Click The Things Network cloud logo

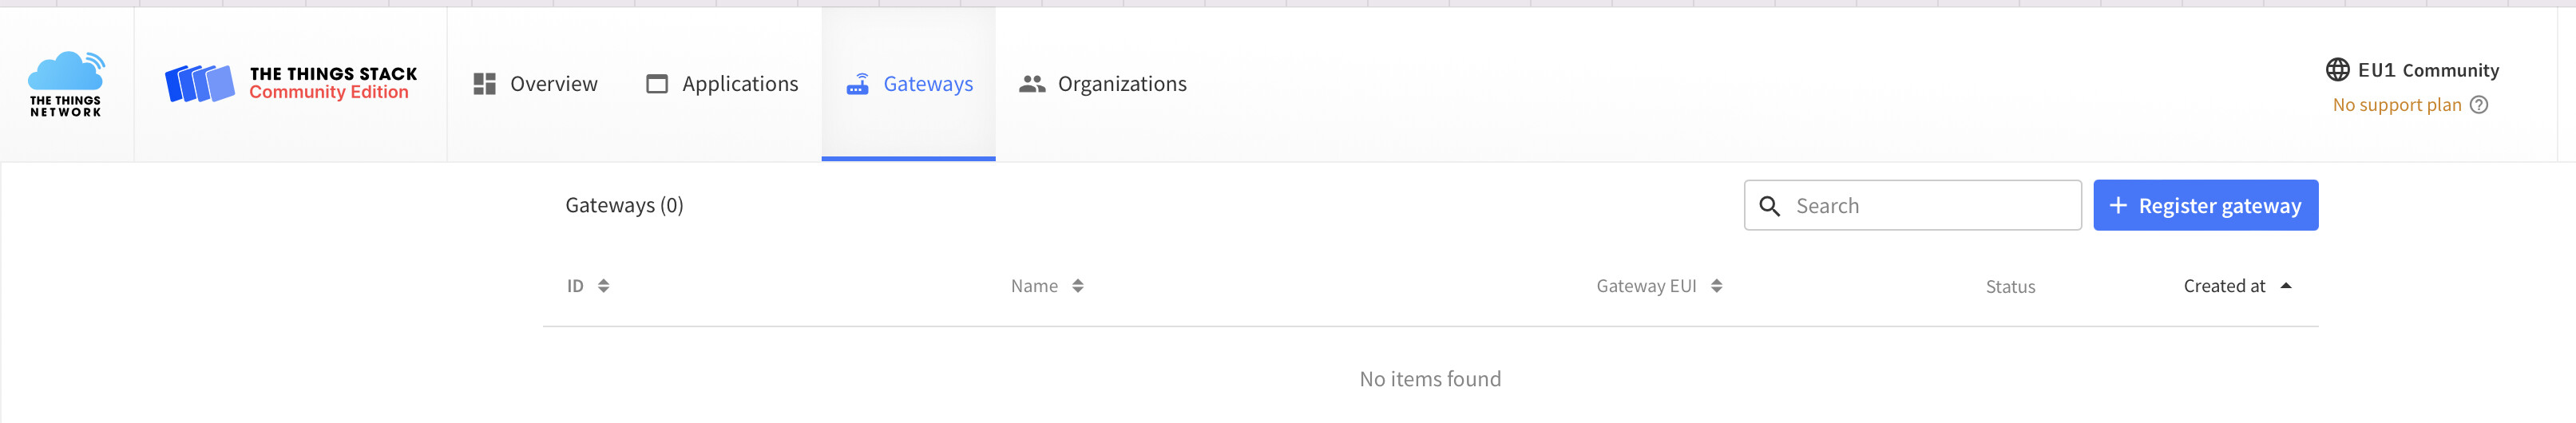(x=66, y=84)
